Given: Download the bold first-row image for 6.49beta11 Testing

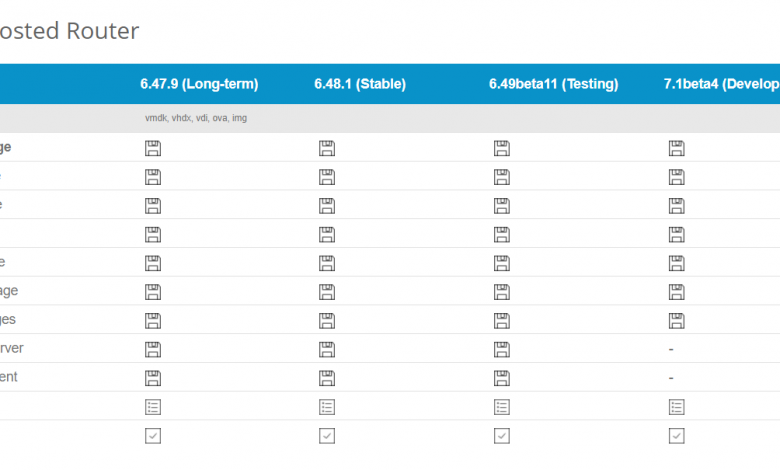Looking at the screenshot, I should point(502,148).
